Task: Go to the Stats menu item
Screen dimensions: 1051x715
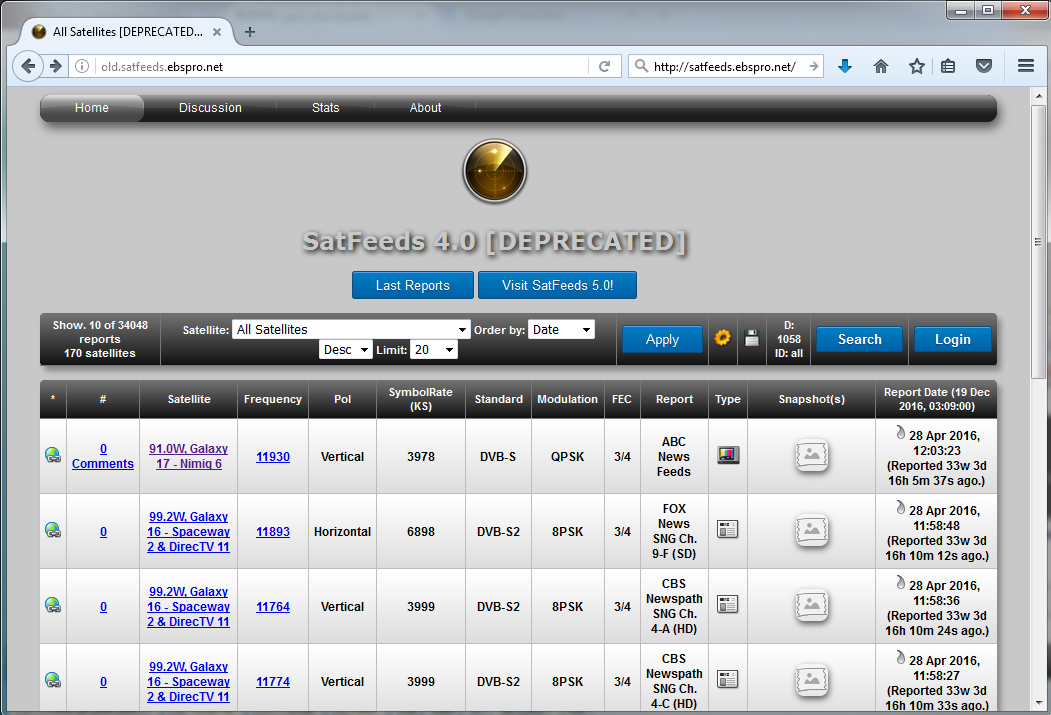Action: point(325,108)
